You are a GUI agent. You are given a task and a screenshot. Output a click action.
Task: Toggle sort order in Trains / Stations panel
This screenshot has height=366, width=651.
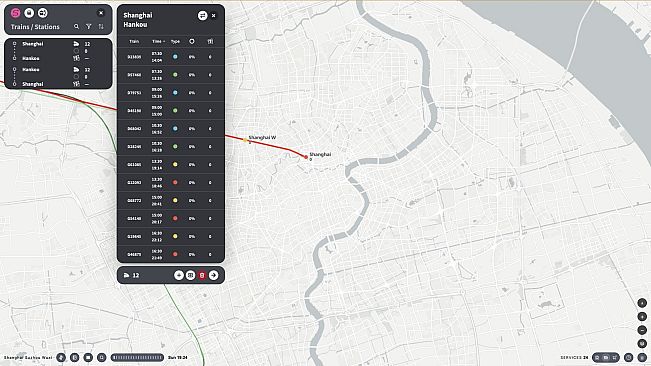(101, 27)
